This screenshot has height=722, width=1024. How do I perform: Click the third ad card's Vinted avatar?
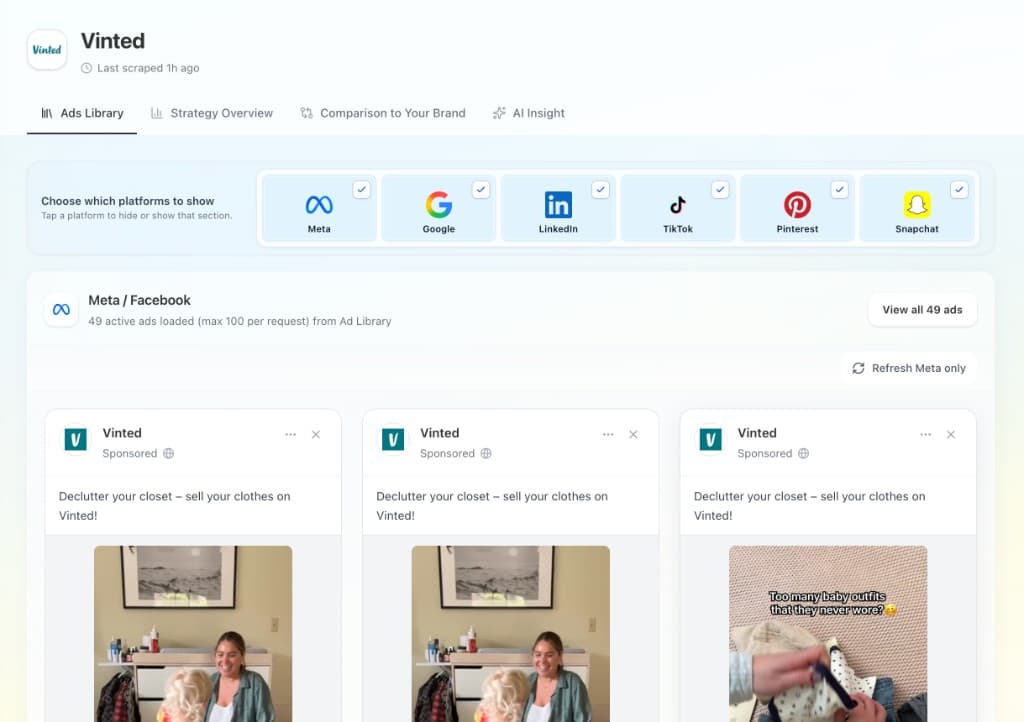[x=711, y=439]
